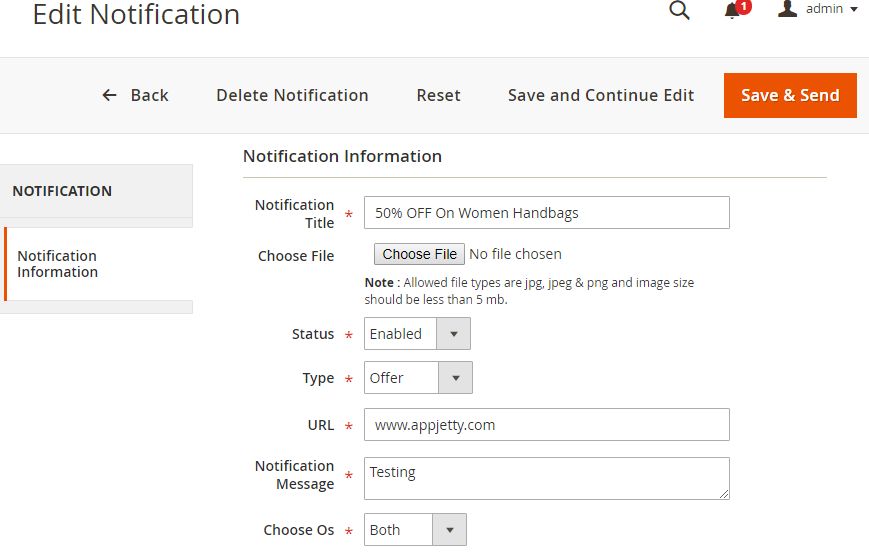Screen dimensions: 869x553
Task: Click the admin user avatar icon
Action: pos(788,9)
